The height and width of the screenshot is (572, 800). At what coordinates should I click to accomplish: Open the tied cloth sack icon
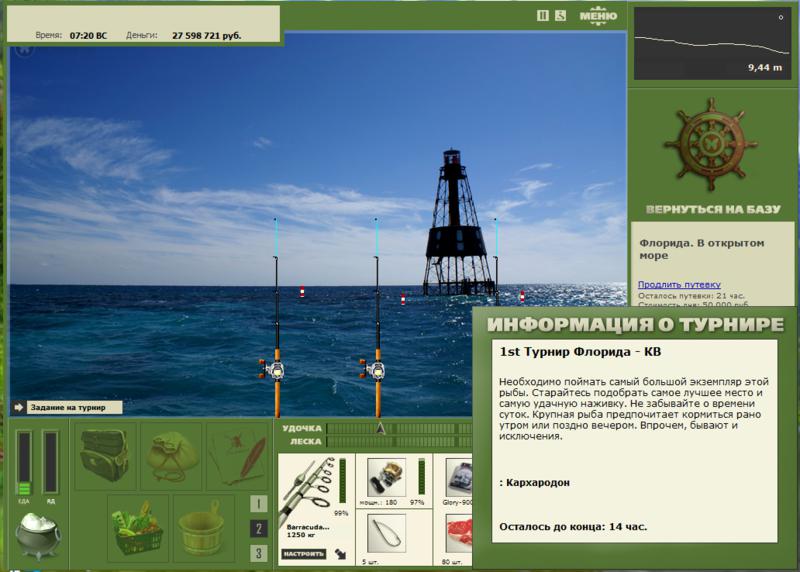(172, 455)
